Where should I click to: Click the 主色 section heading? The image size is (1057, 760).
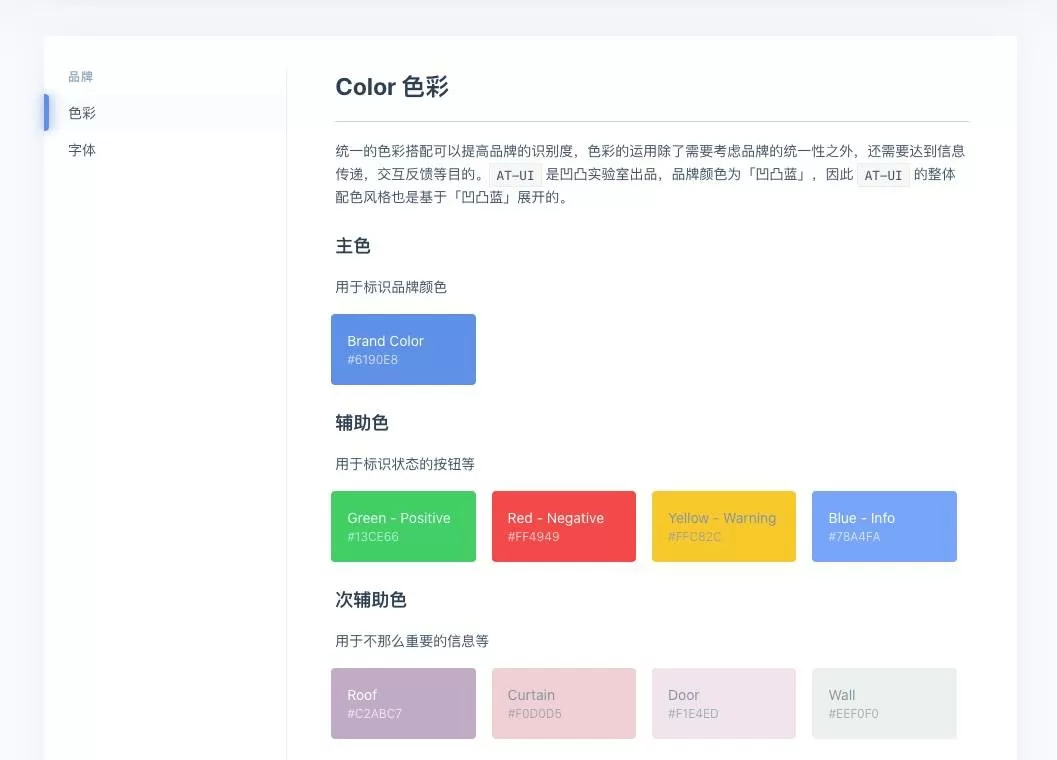[353, 245]
